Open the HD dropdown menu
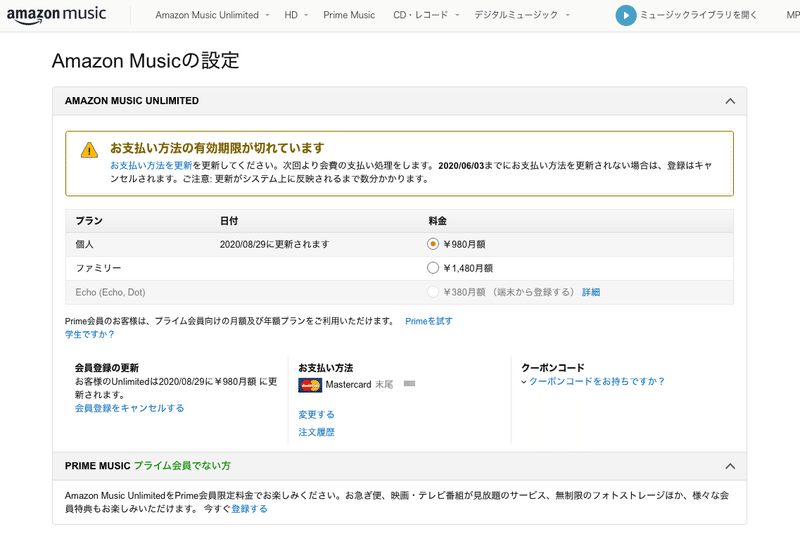The height and width of the screenshot is (534, 800). pos(296,15)
